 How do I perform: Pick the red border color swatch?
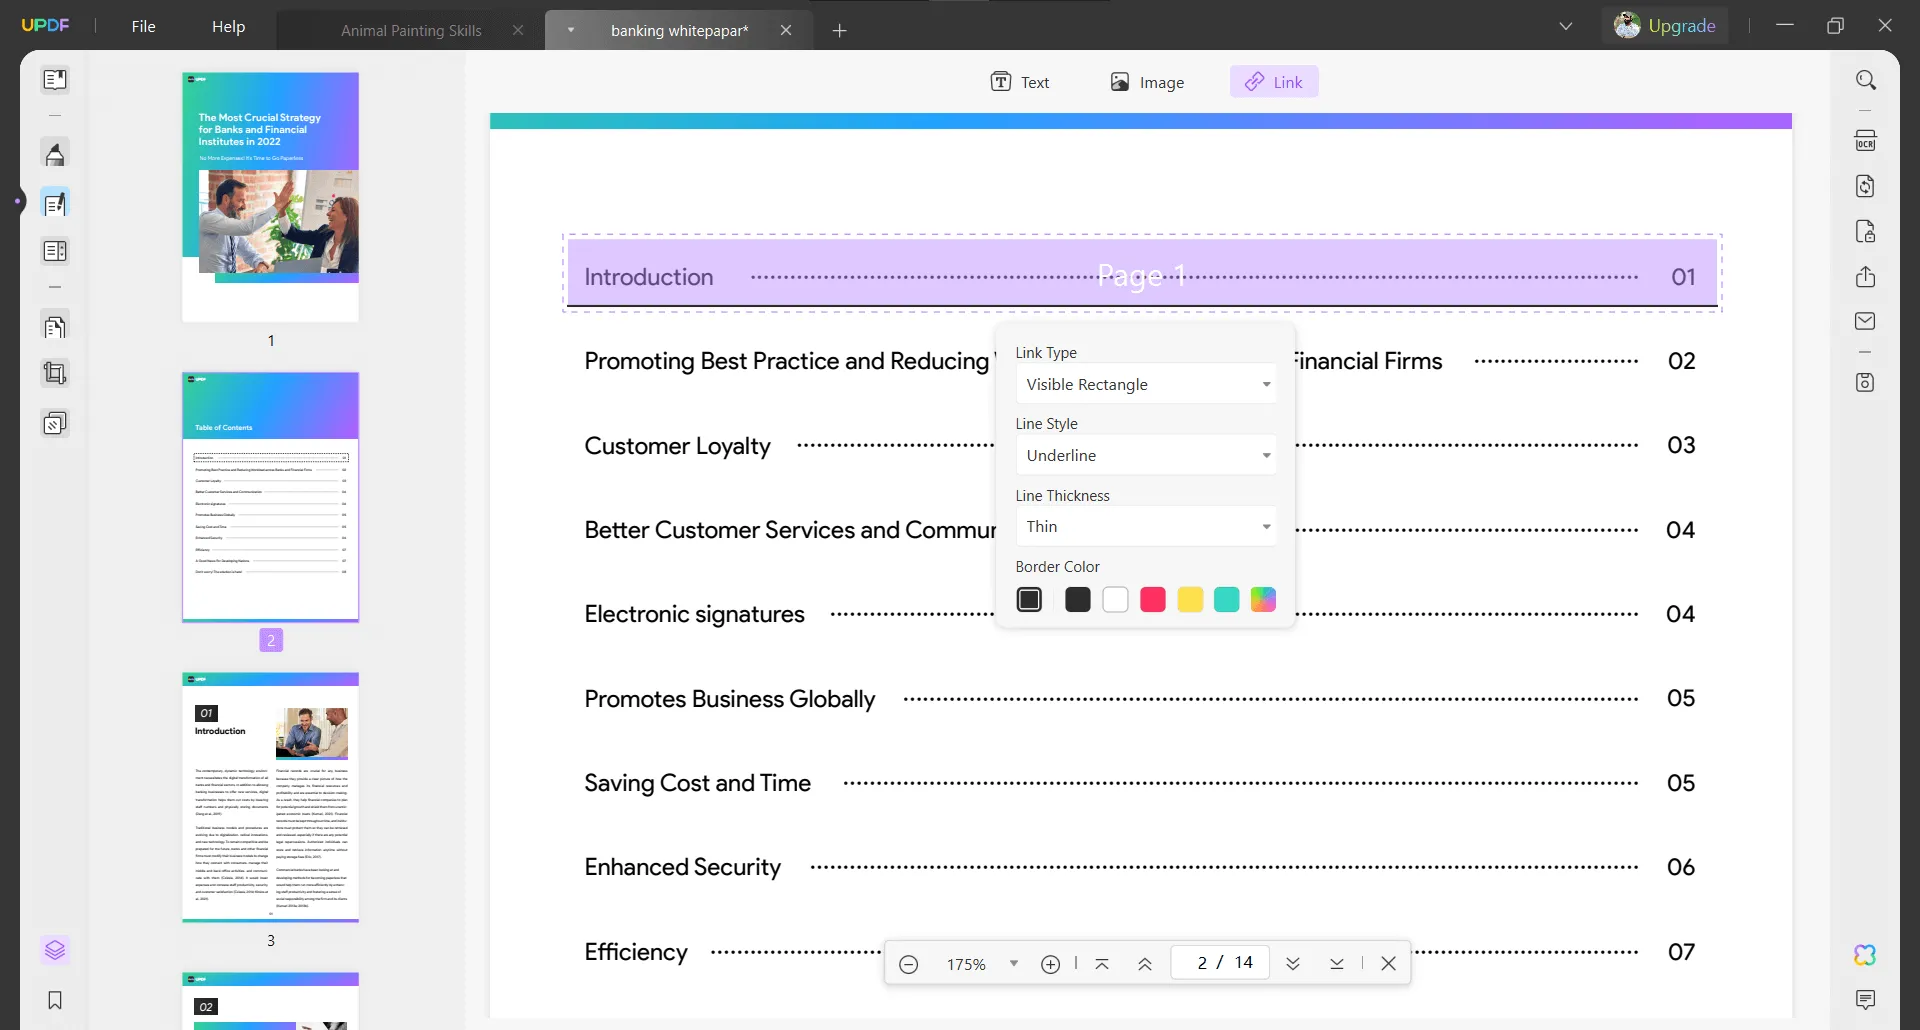point(1152,599)
